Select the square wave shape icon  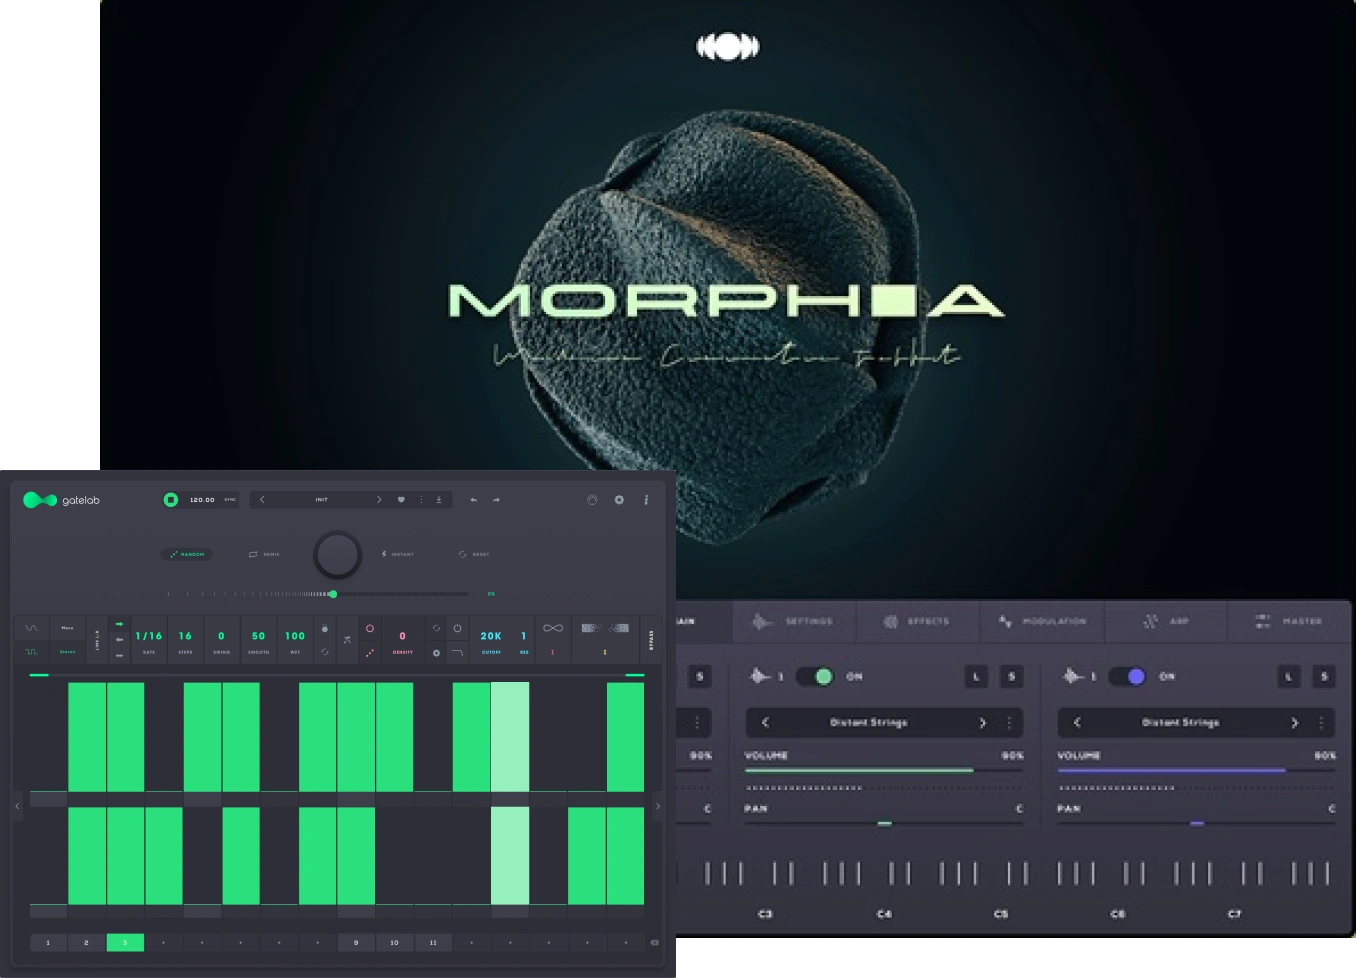(31, 651)
